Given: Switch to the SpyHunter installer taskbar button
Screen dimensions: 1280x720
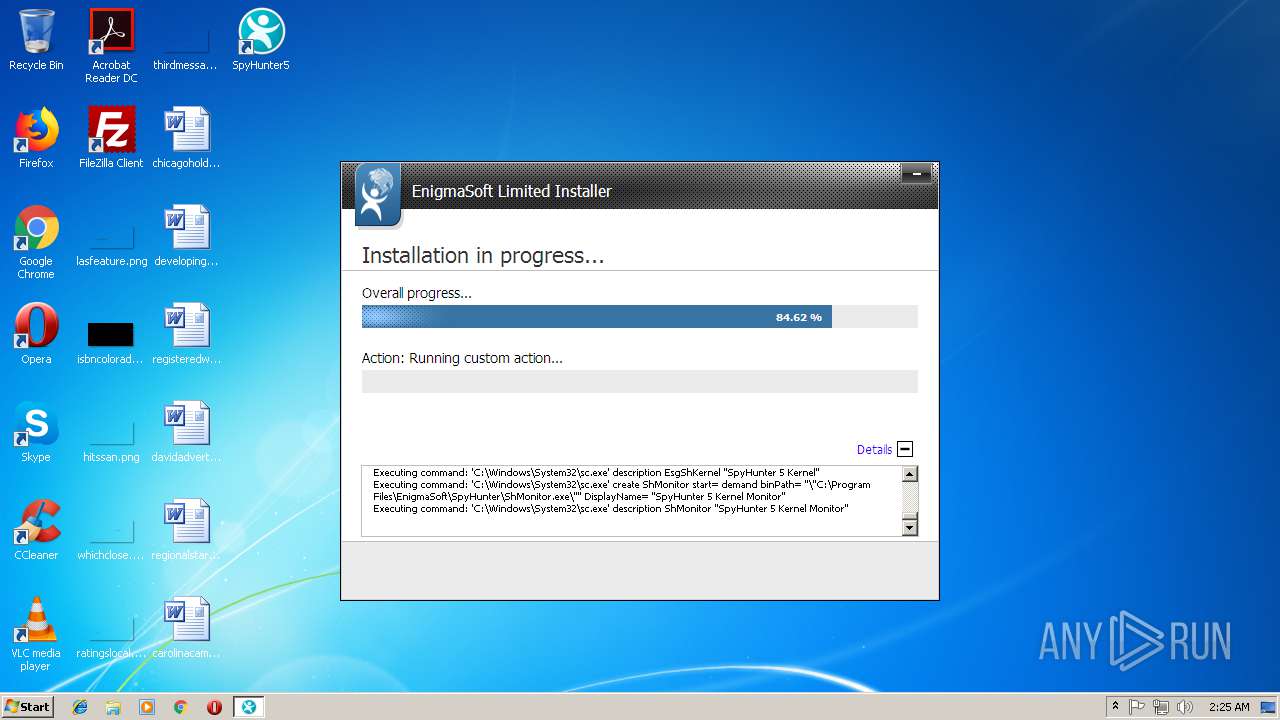Looking at the screenshot, I should 248,707.
